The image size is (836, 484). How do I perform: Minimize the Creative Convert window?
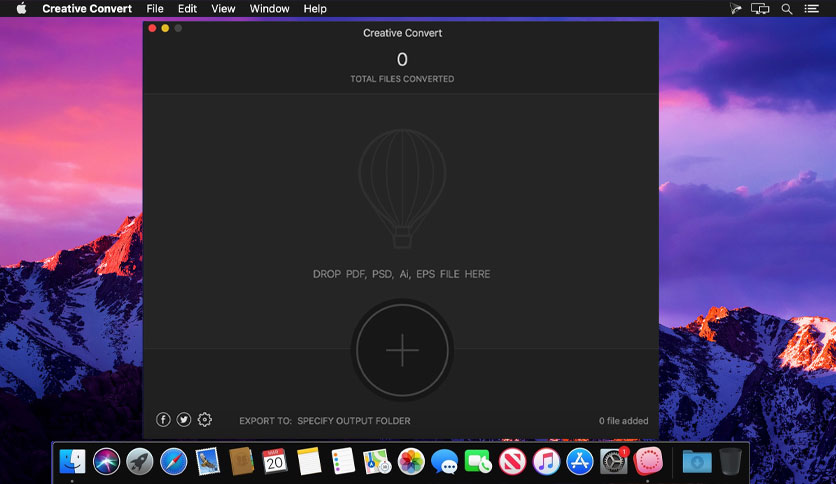(x=165, y=28)
